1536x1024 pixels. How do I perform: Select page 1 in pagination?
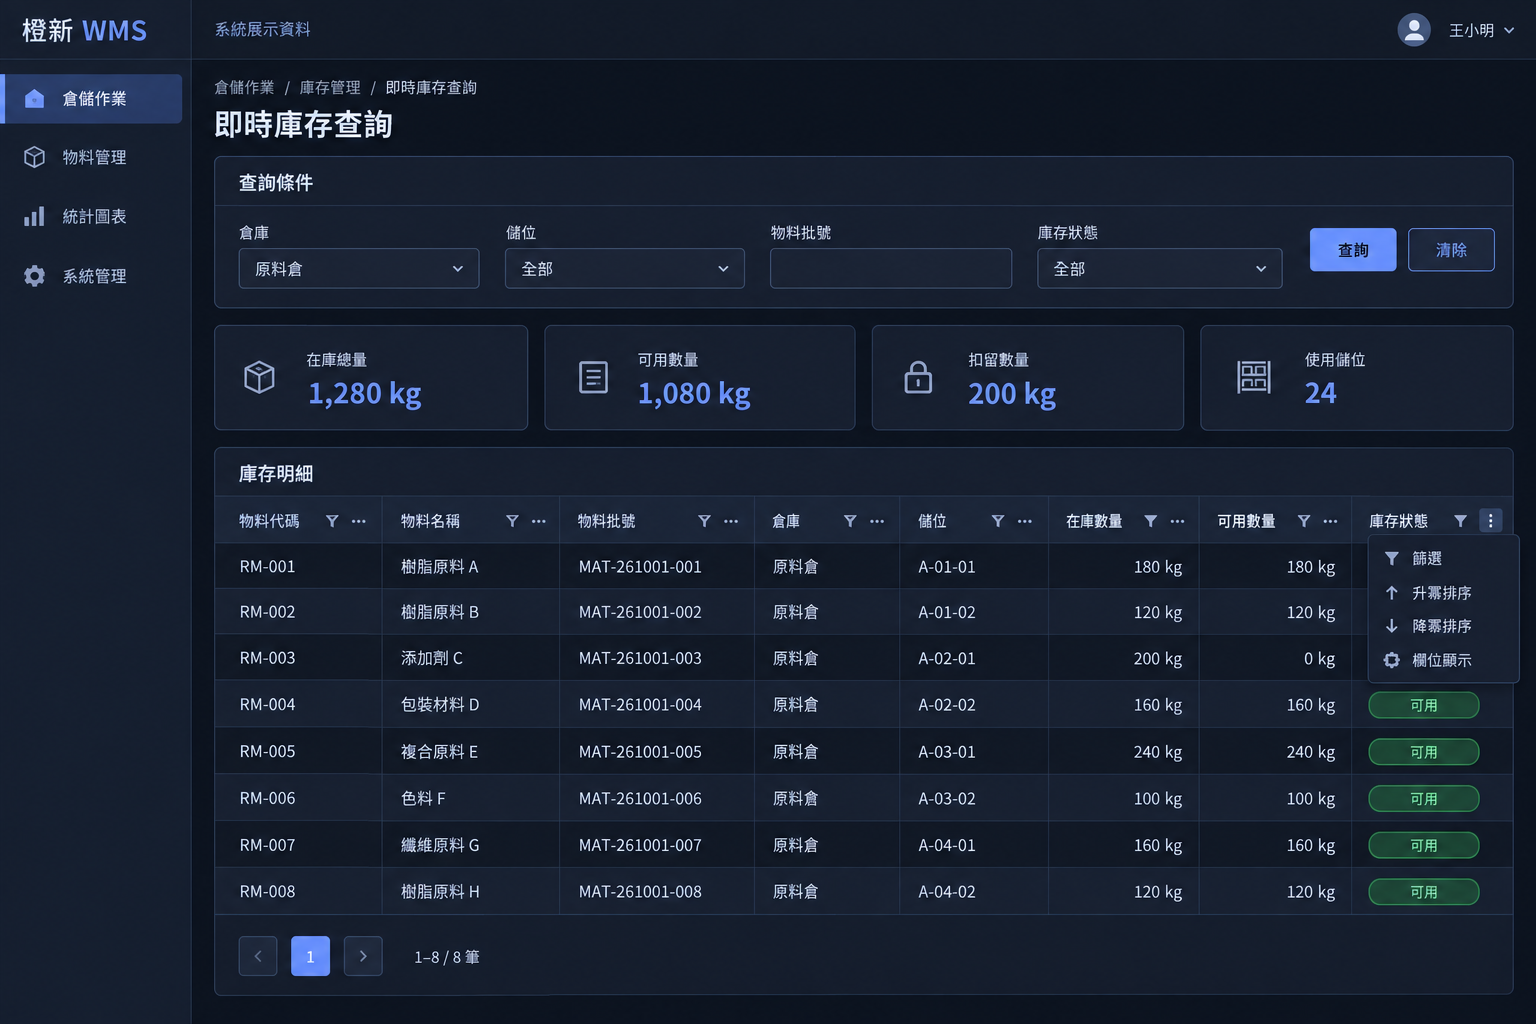(310, 956)
